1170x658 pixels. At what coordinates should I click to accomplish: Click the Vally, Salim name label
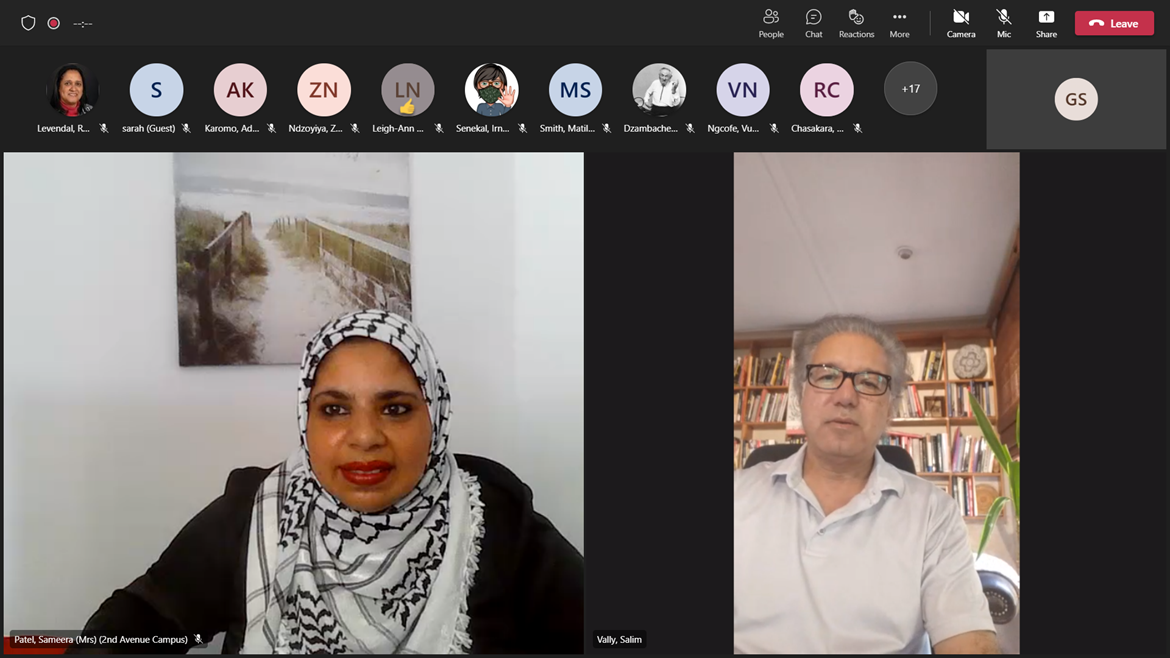coord(619,639)
